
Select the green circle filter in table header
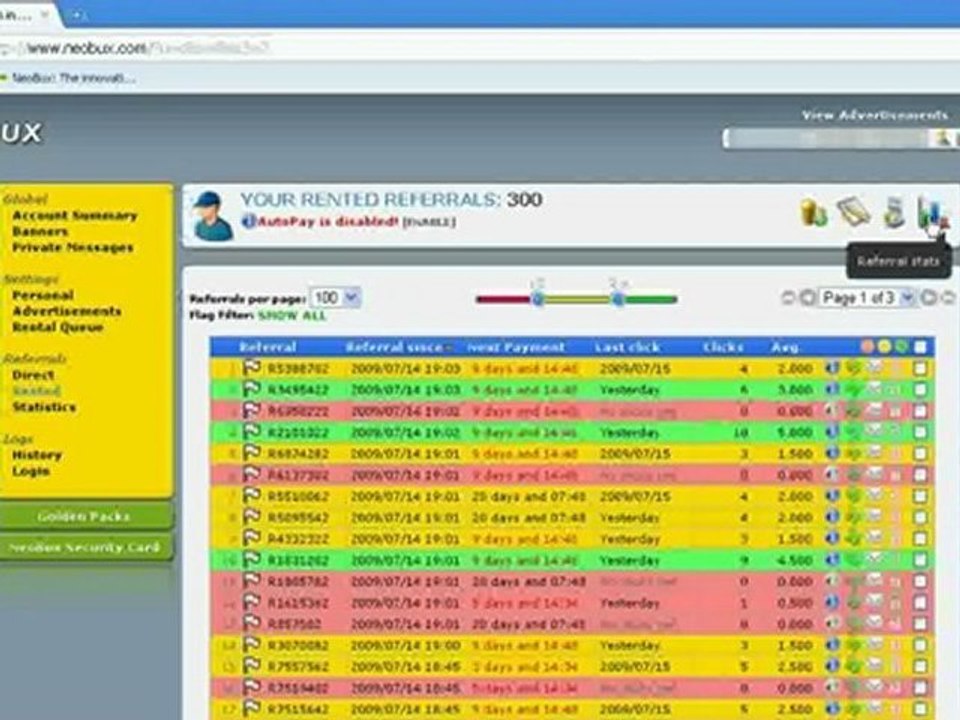[901, 347]
